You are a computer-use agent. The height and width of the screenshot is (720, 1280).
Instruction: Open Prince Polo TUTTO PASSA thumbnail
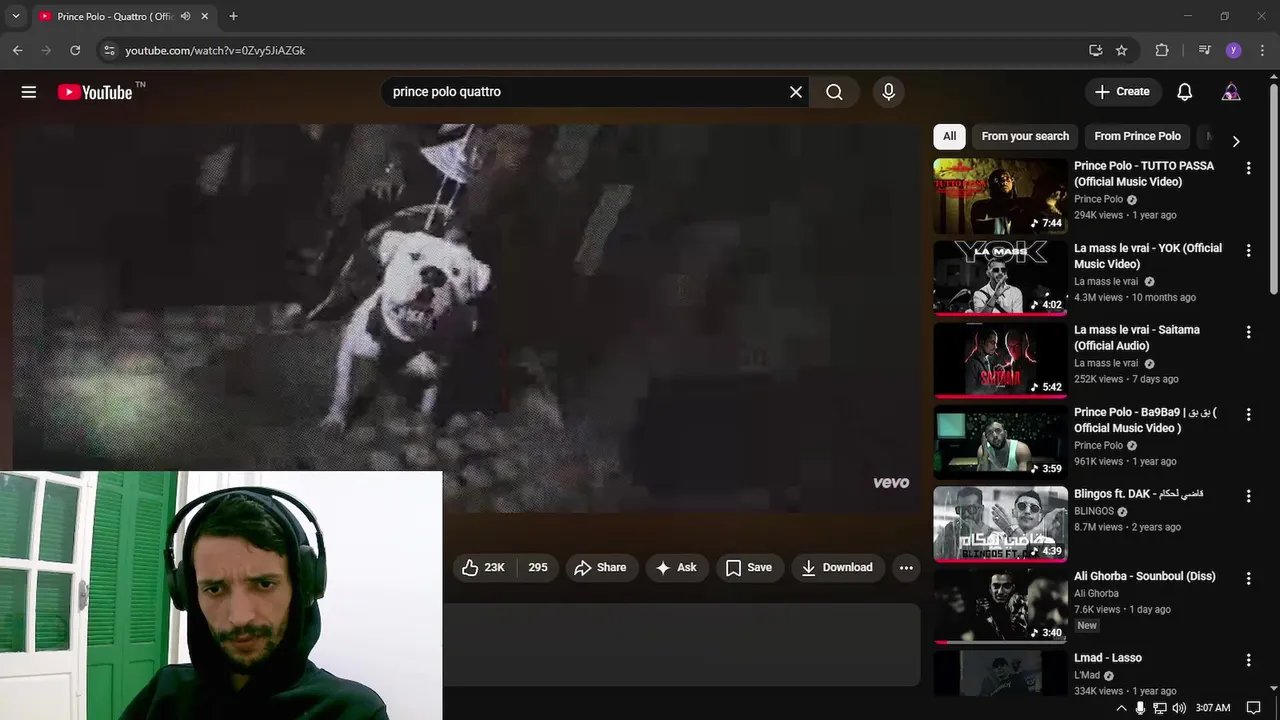pyautogui.click(x=1000, y=196)
